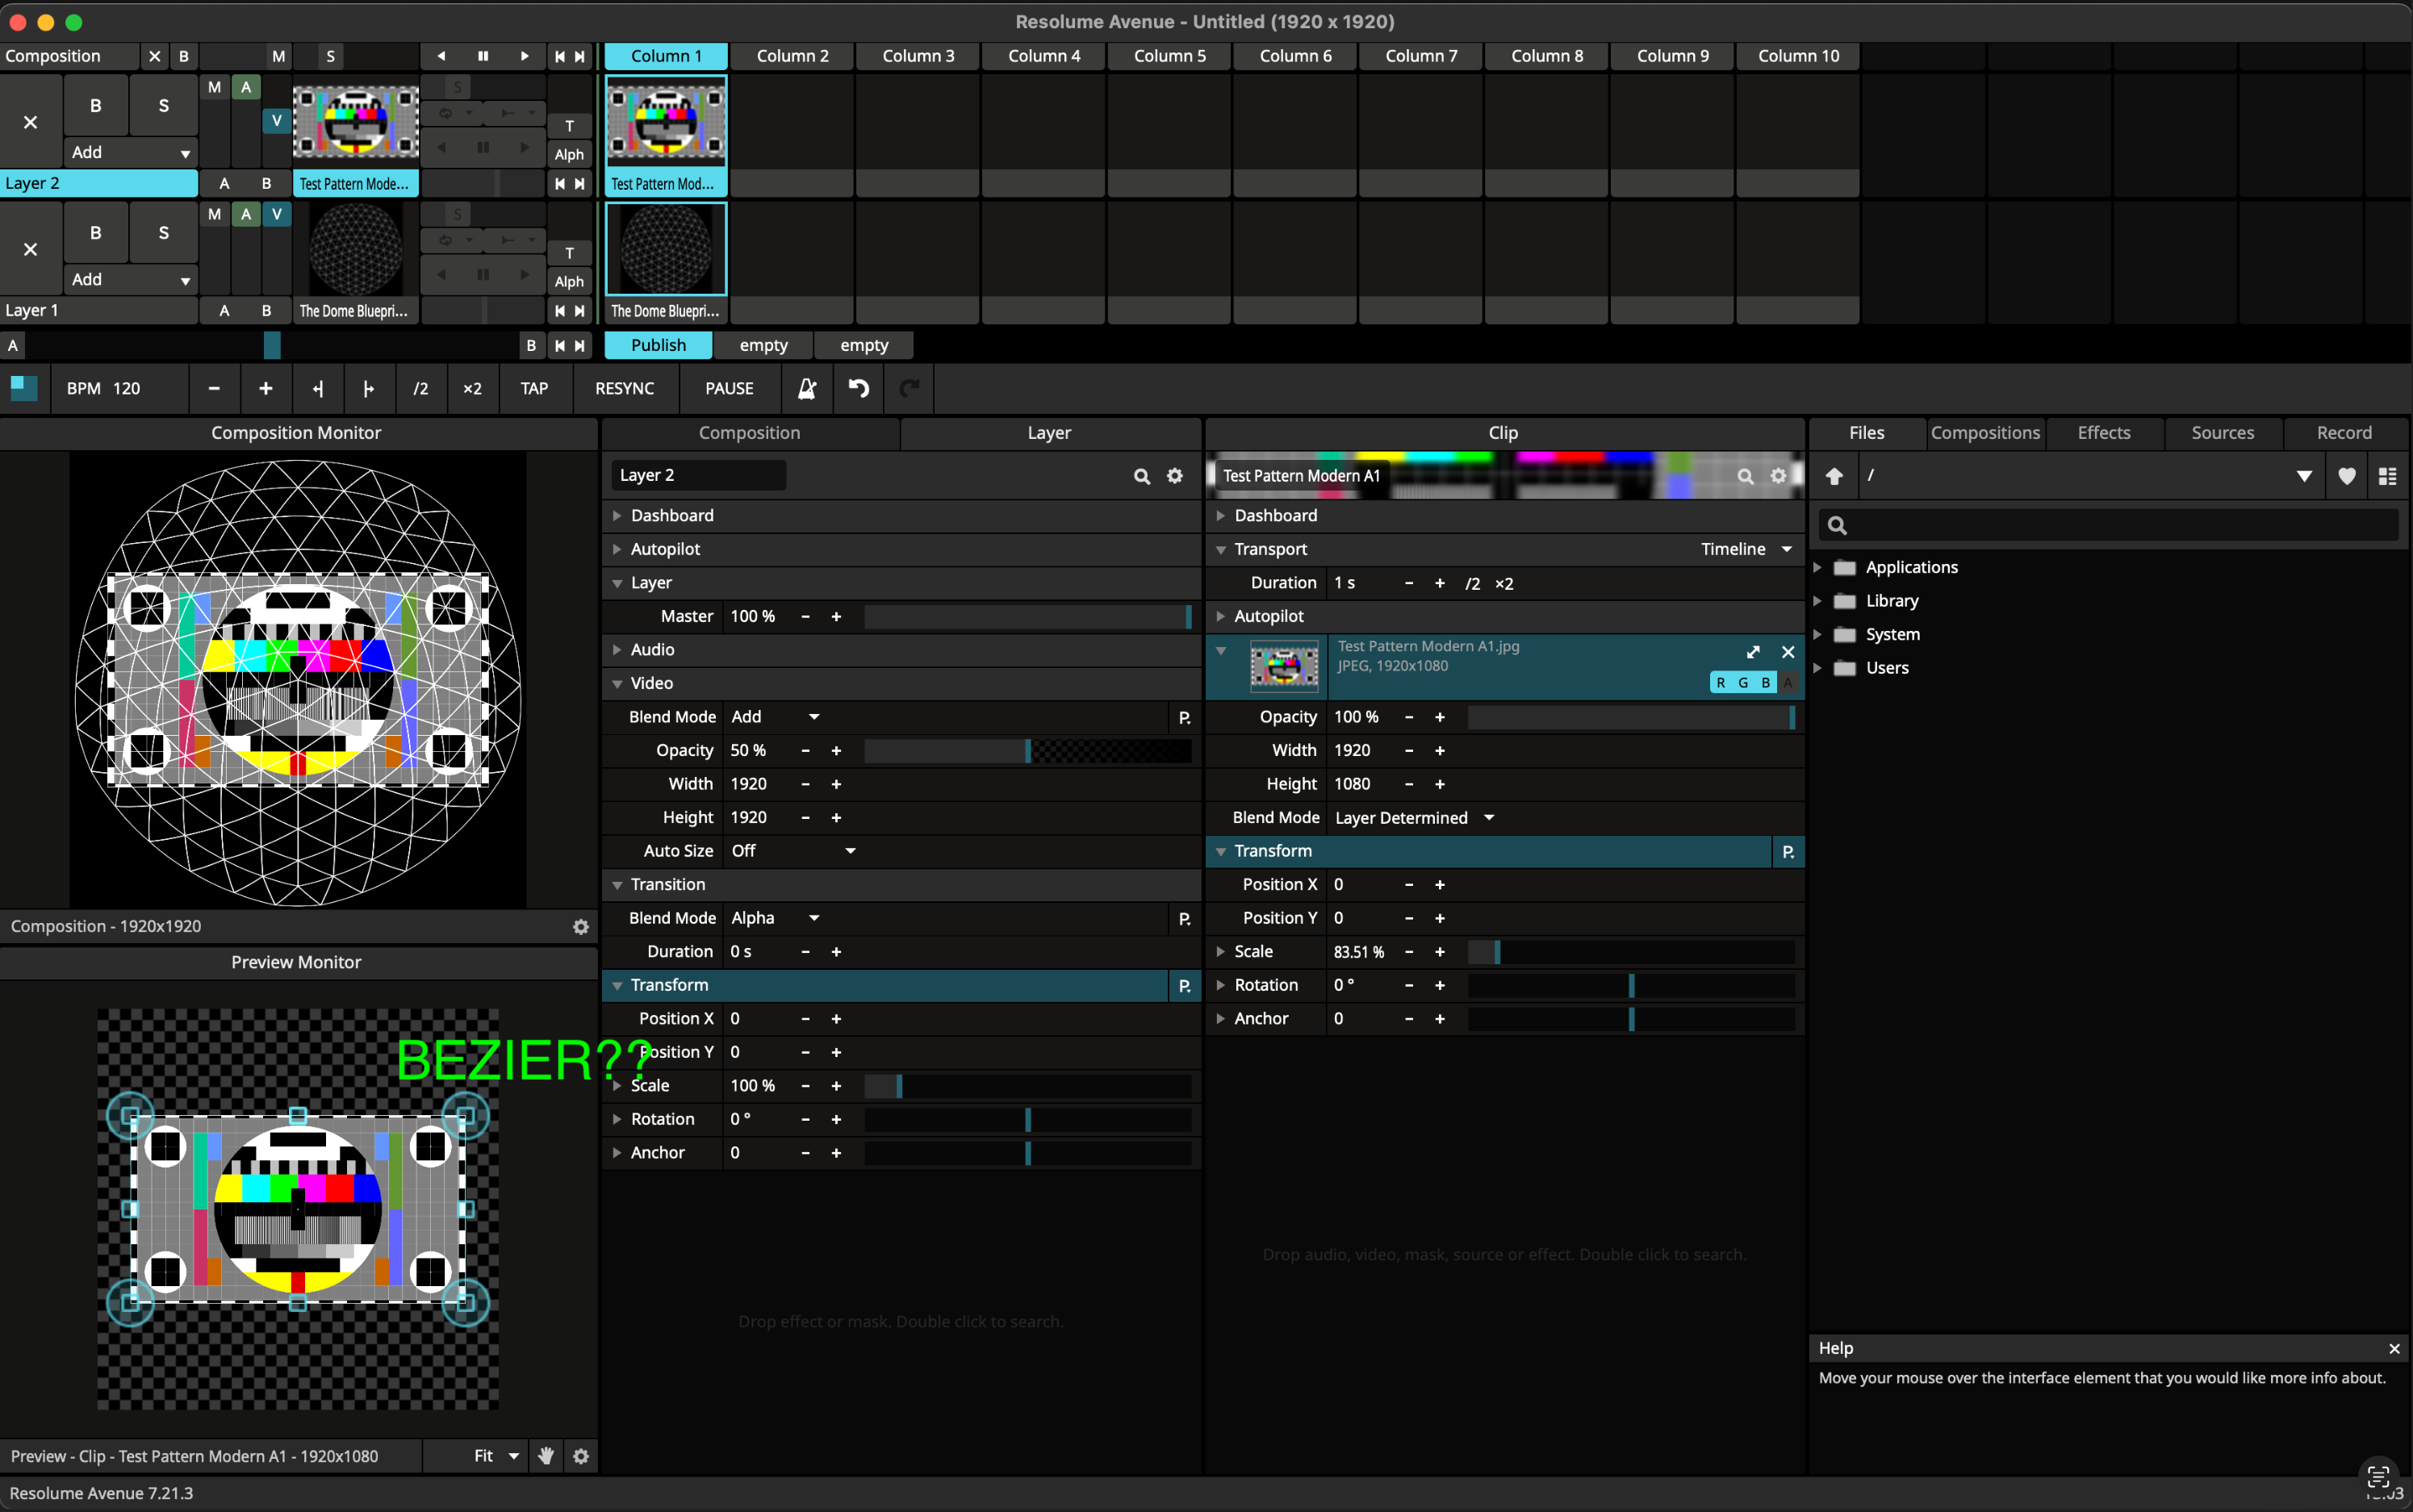Toggle Layer 2 solo S button
Screen dimensions: 2413x1512
click(x=163, y=105)
